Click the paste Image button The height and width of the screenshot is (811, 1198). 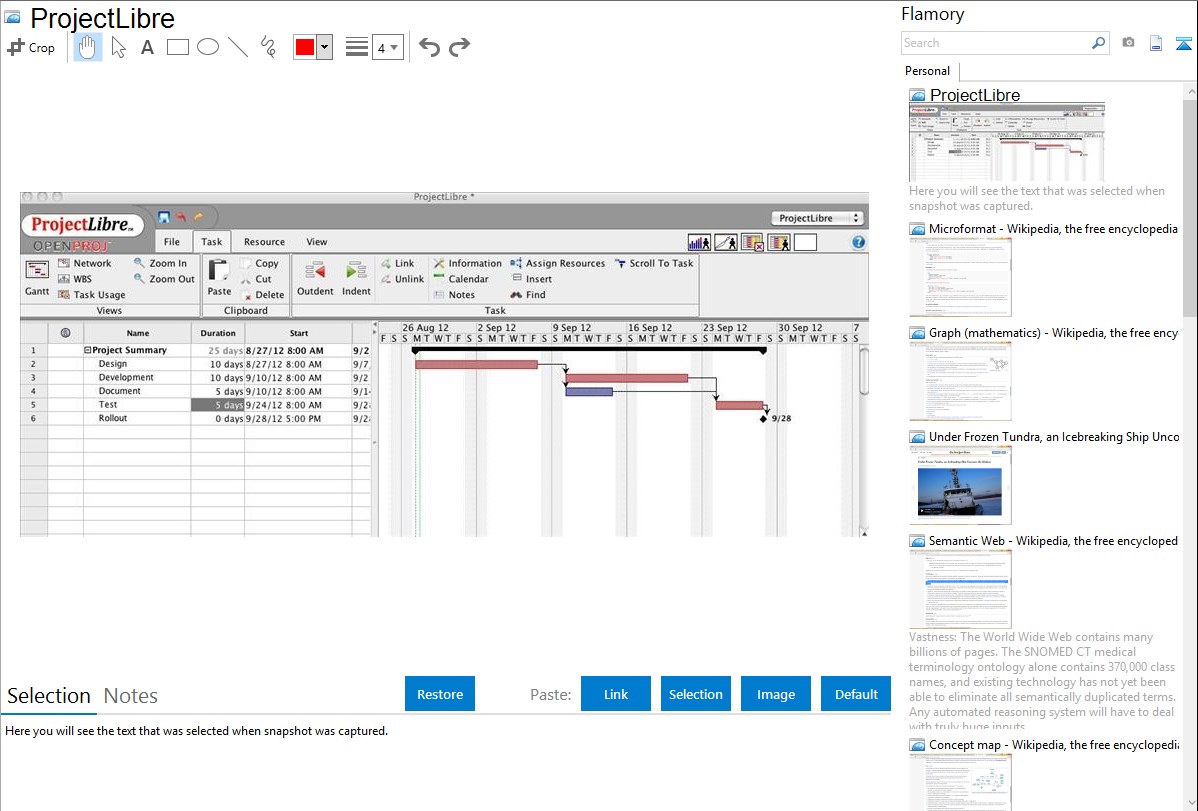pos(775,694)
